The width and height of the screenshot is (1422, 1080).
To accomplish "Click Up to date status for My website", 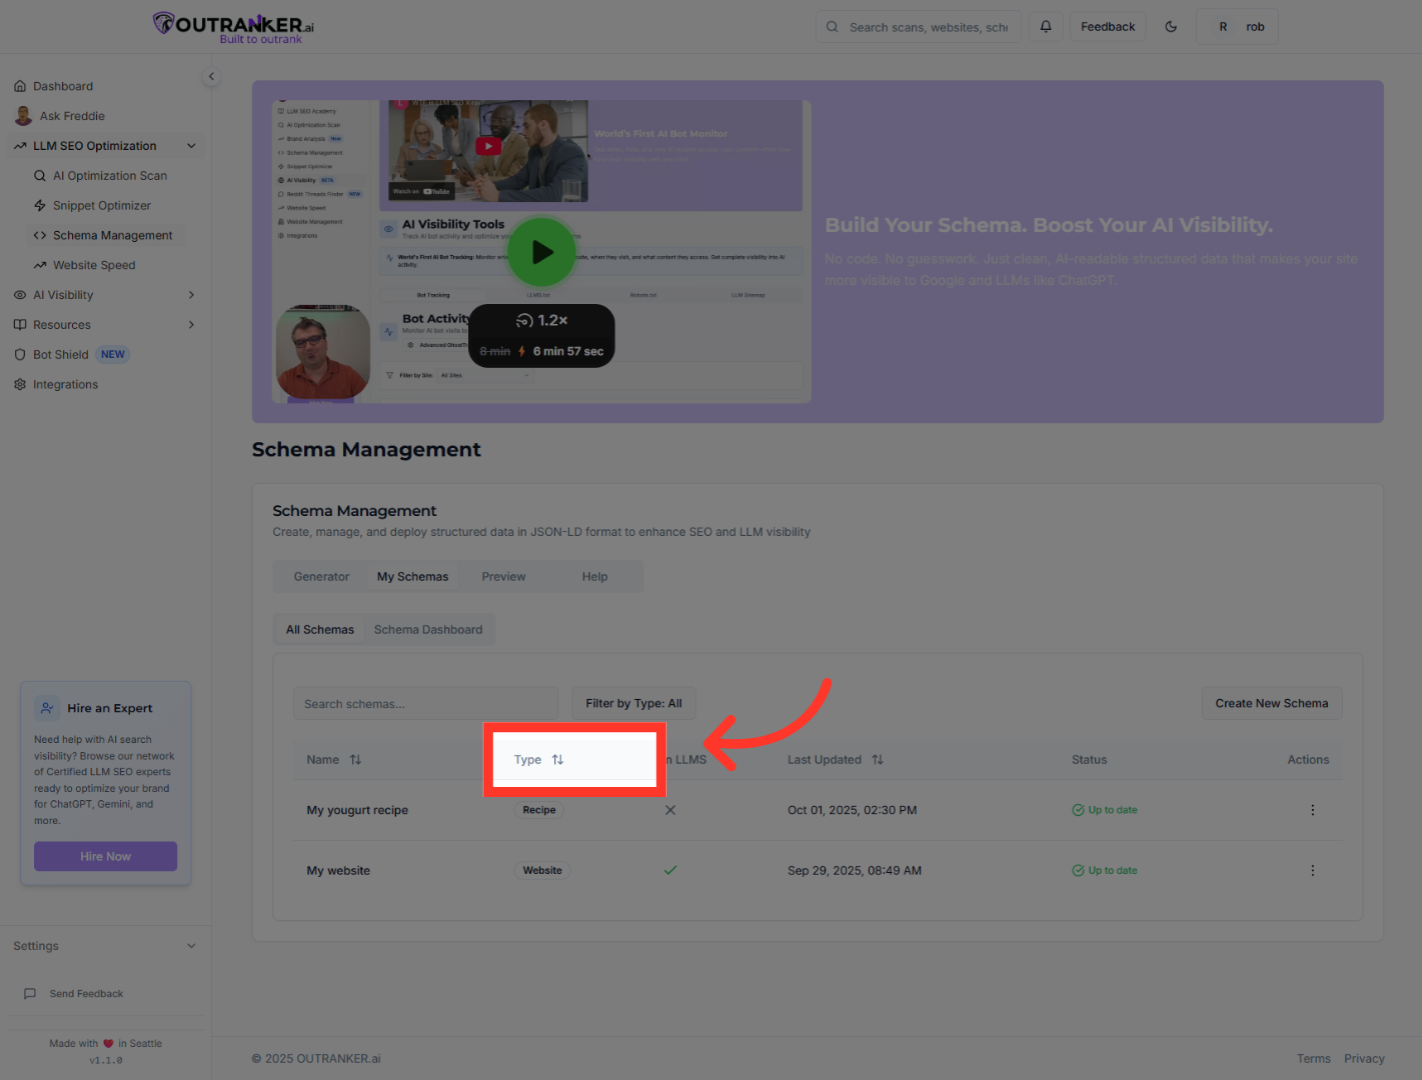I will 1105,870.
